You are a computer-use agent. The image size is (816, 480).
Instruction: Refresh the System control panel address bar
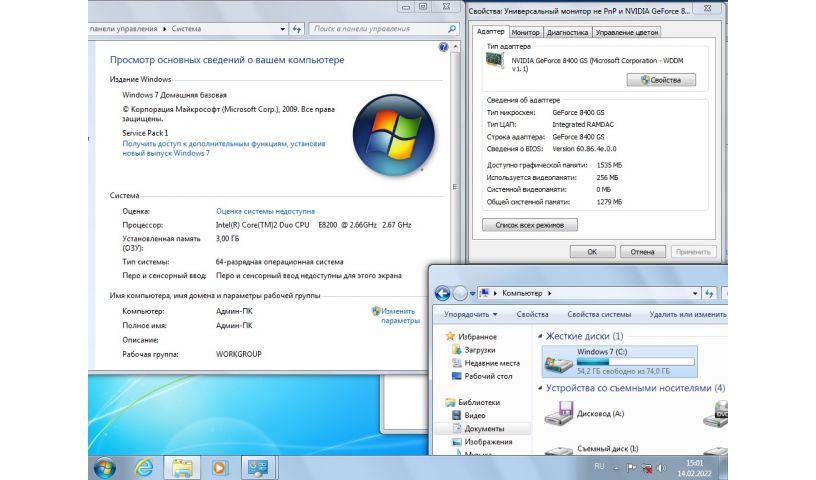297,29
